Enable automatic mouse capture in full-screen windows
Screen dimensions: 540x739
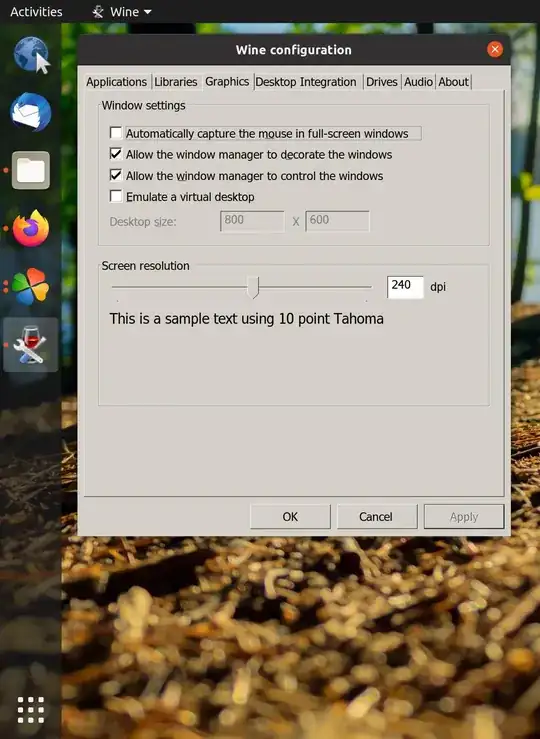tap(116, 133)
